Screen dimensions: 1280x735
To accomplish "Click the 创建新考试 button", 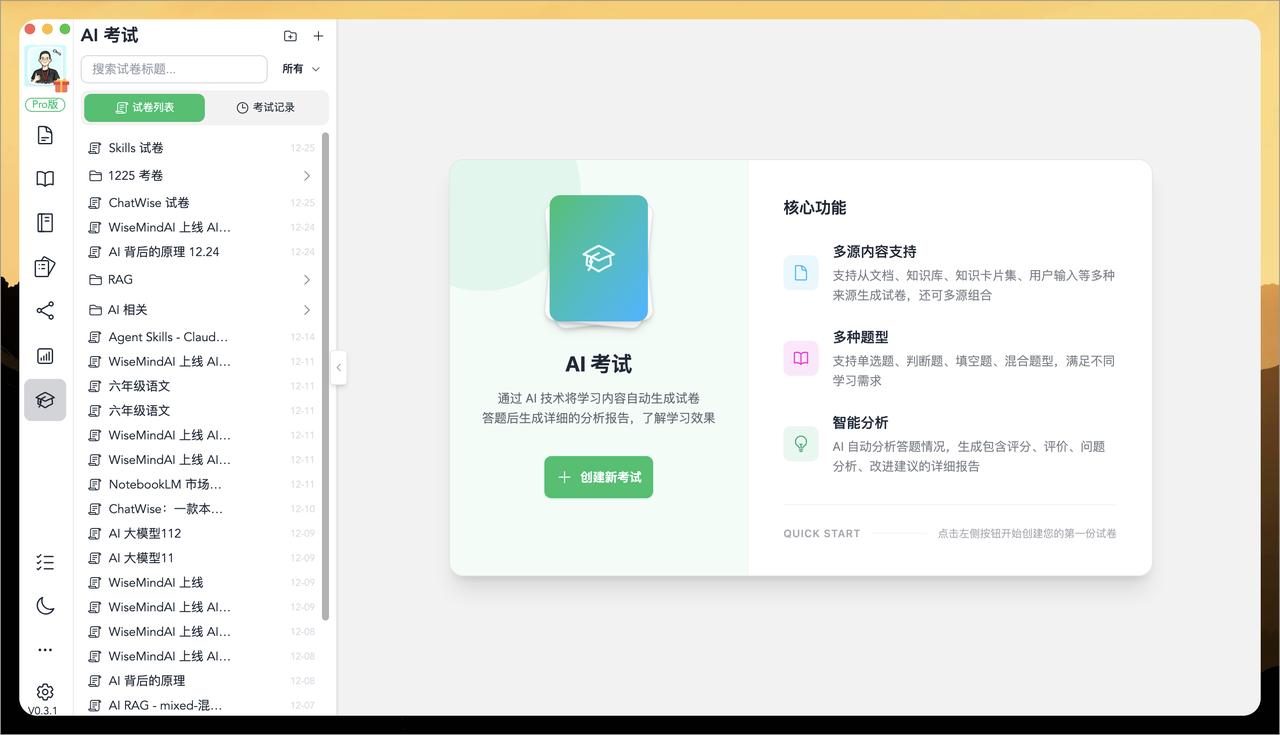I will click(x=598, y=477).
